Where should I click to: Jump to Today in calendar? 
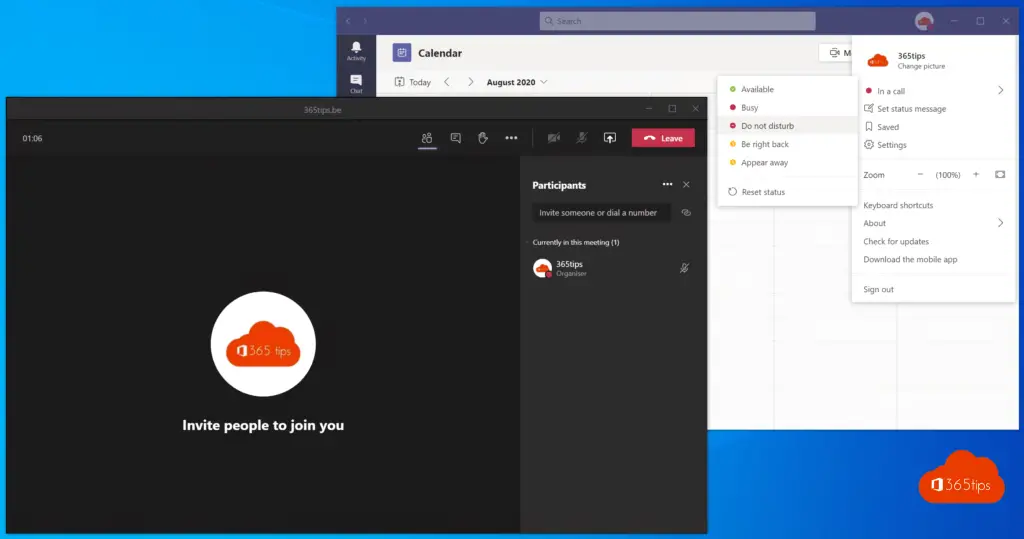413,82
